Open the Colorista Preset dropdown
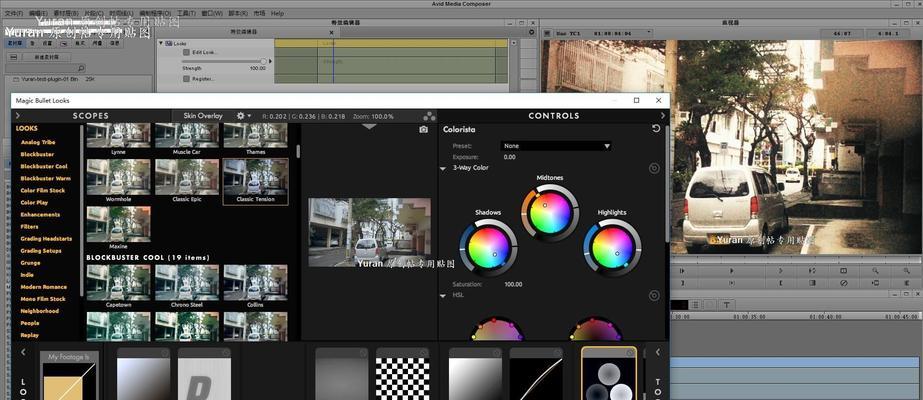Viewport: 923px width, 400px height. 556,146
